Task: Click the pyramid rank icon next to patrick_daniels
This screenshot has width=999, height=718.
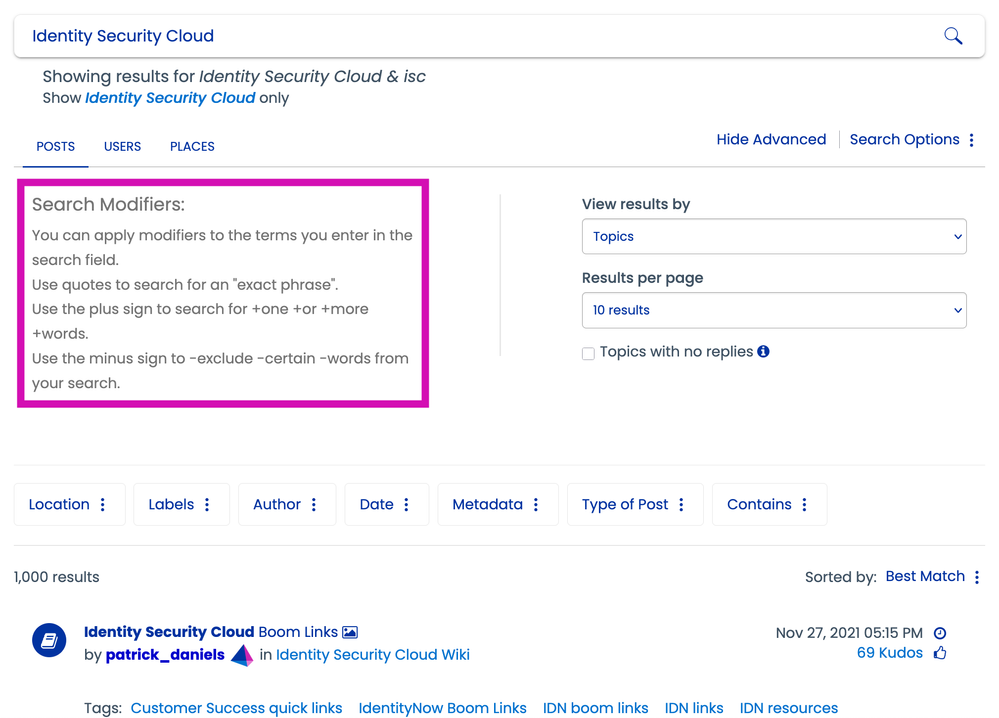Action: point(242,656)
